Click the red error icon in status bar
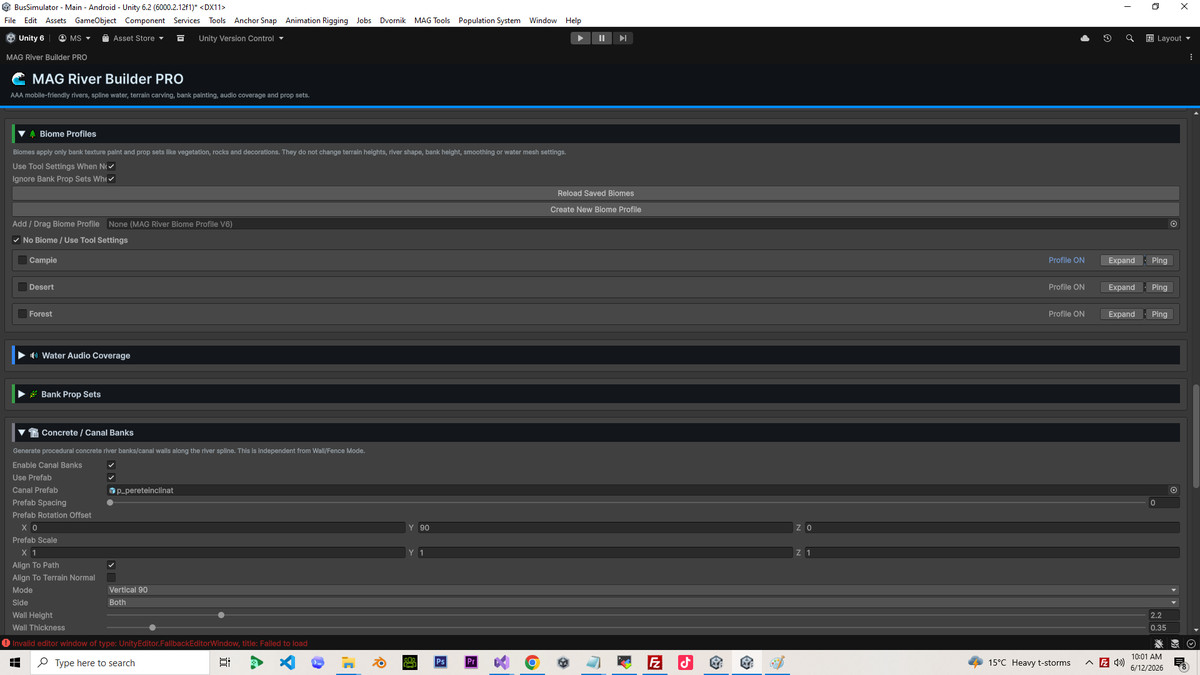The width and height of the screenshot is (1200, 675). pyautogui.click(x=6, y=643)
